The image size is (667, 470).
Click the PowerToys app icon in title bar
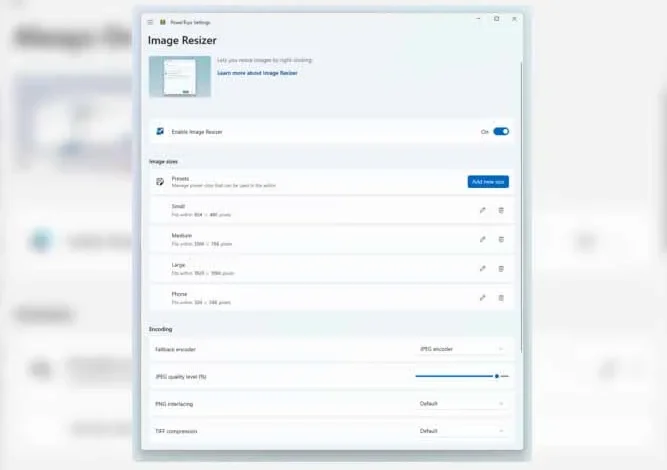(x=162, y=22)
